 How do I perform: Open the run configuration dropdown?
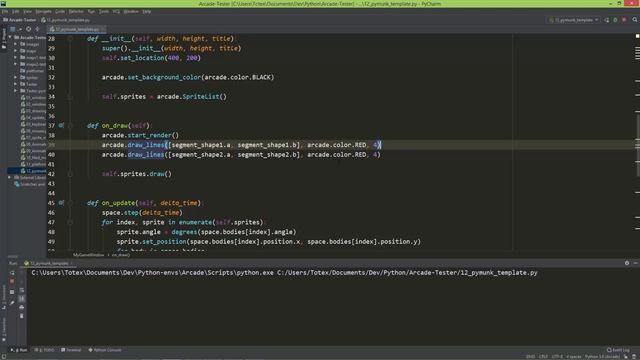coord(574,20)
